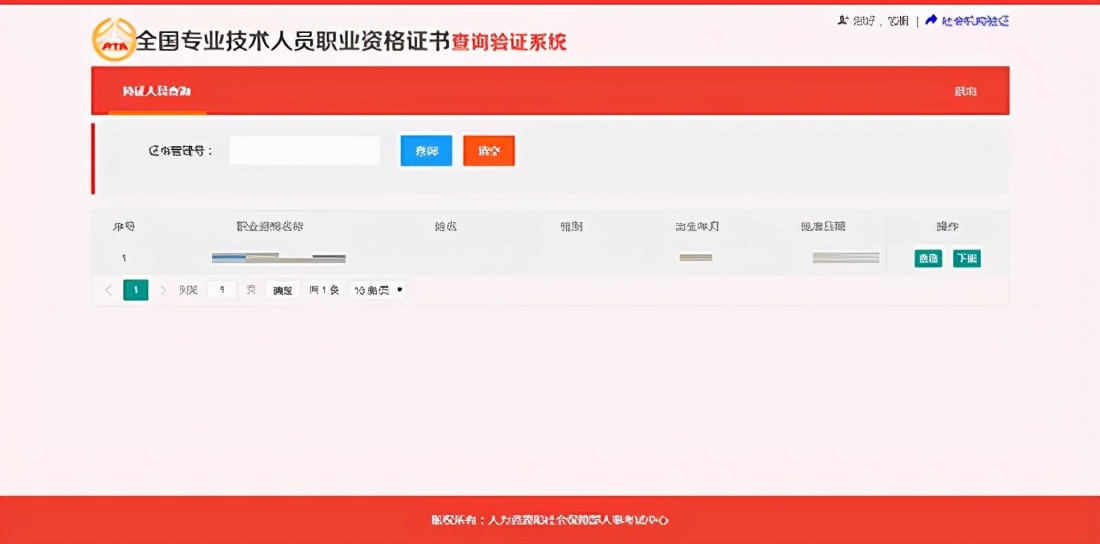Click the first green button in row 1
The image size is (1100, 544).
(928, 258)
